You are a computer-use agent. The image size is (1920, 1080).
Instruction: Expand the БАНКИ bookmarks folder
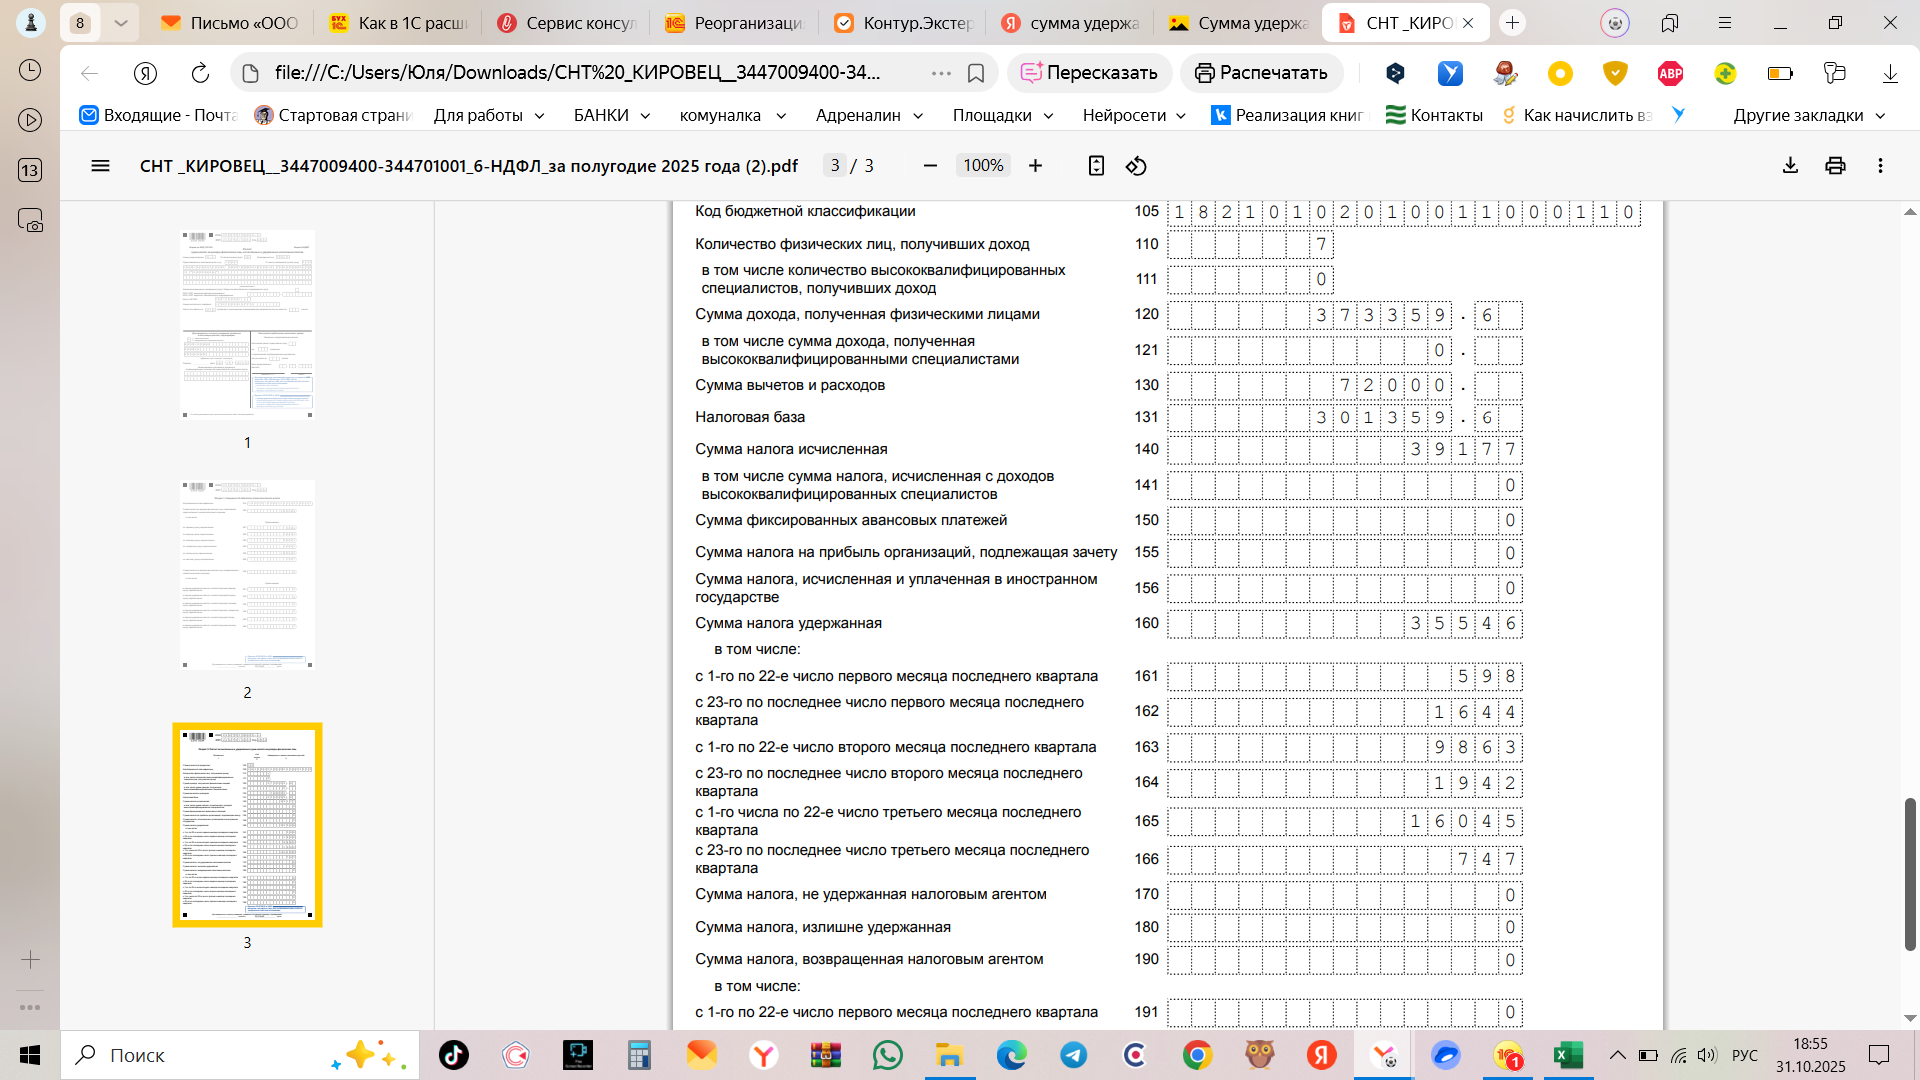point(612,115)
